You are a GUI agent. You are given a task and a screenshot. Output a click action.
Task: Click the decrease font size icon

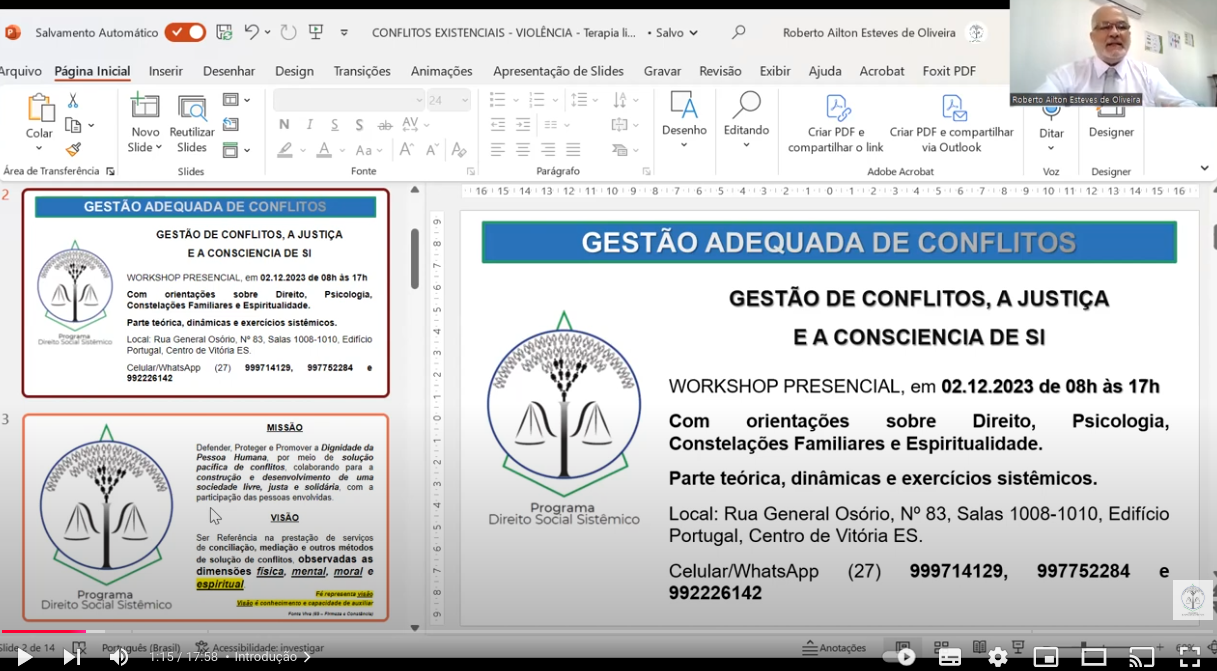[x=432, y=150]
